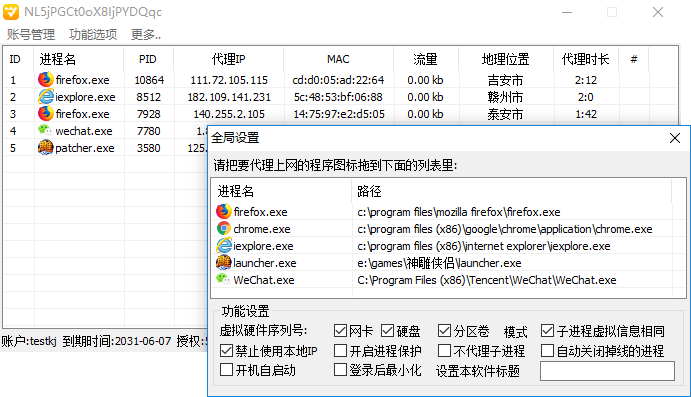Select the WeChat icon in process row 4
Screen dimensions: 691x397
45,130
